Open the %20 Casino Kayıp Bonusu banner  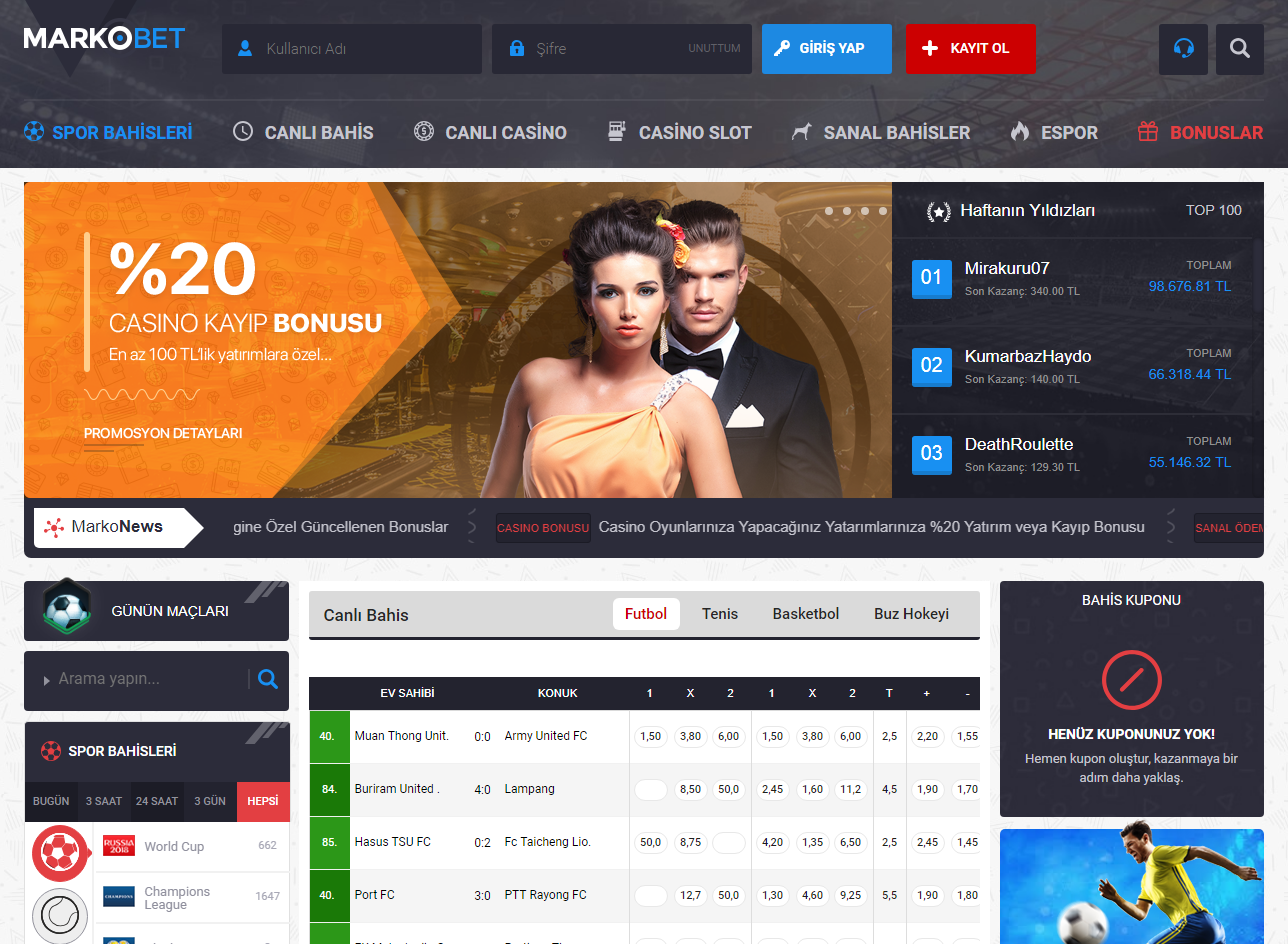[458, 340]
